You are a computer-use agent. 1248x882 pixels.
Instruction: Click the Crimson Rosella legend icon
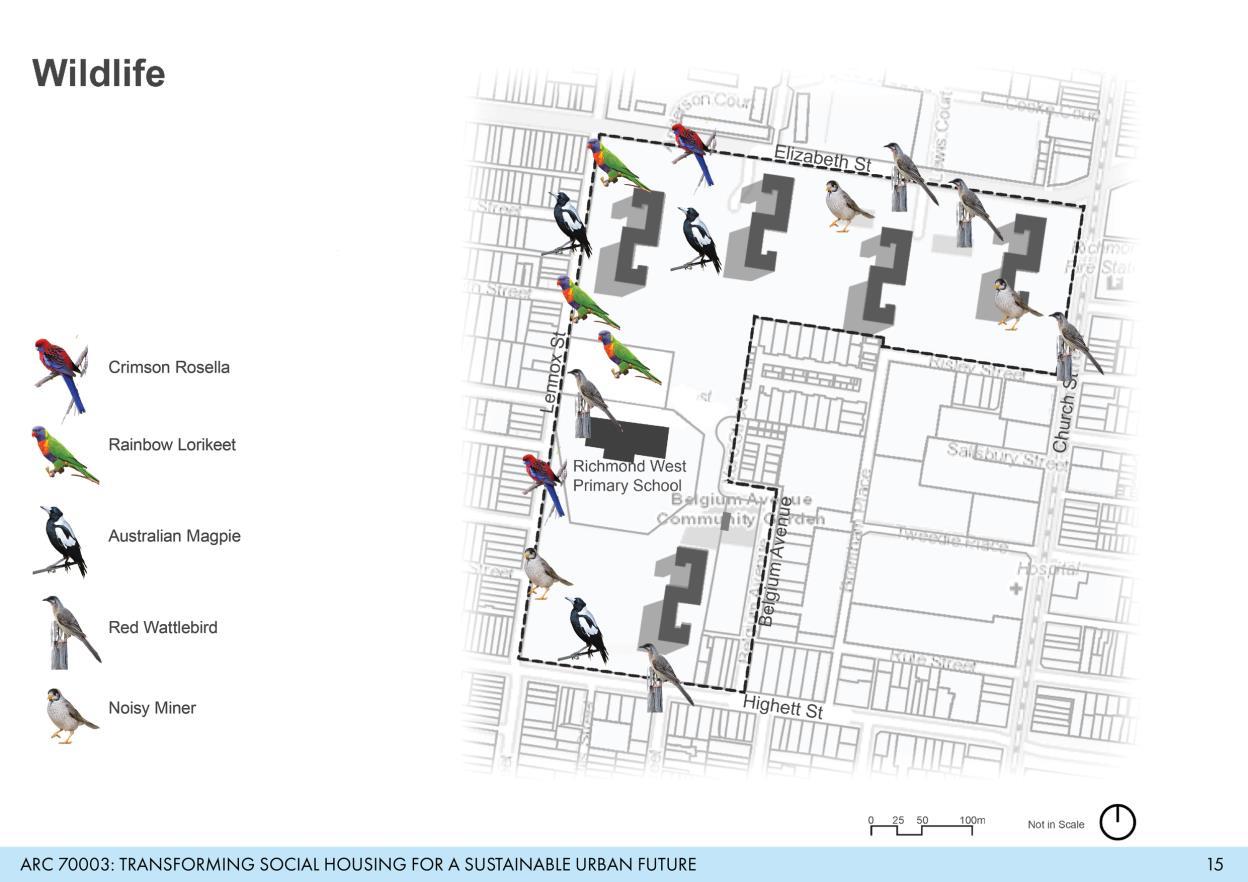[62, 375]
